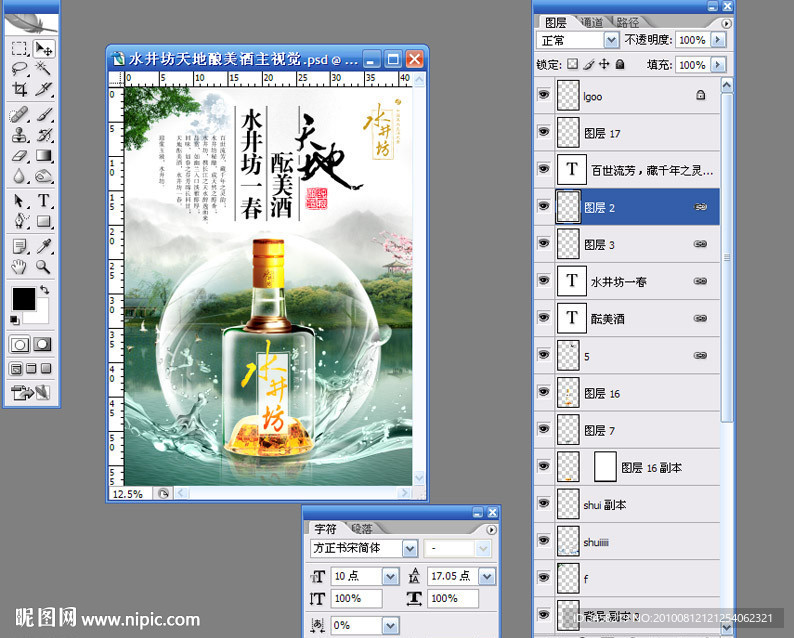Viewport: 794px width, 638px height.
Task: Select the Gradient tool
Action: click(x=44, y=155)
